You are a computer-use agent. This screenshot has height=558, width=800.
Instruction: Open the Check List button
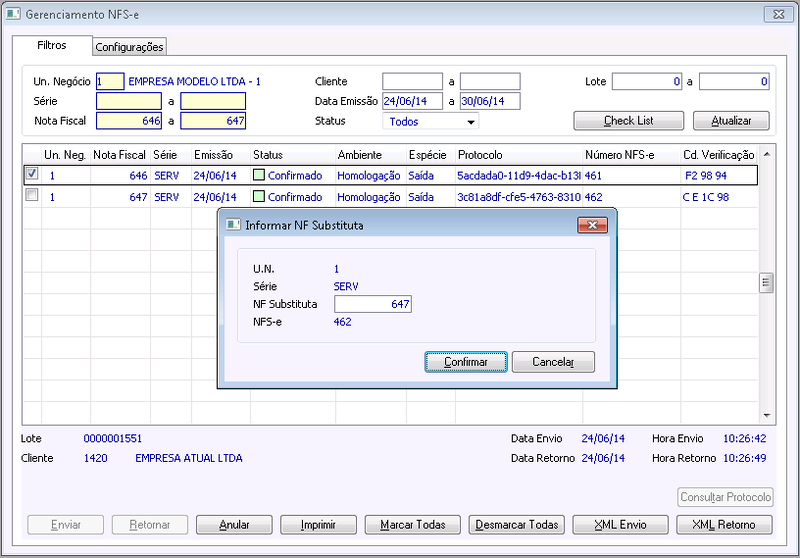(x=629, y=121)
